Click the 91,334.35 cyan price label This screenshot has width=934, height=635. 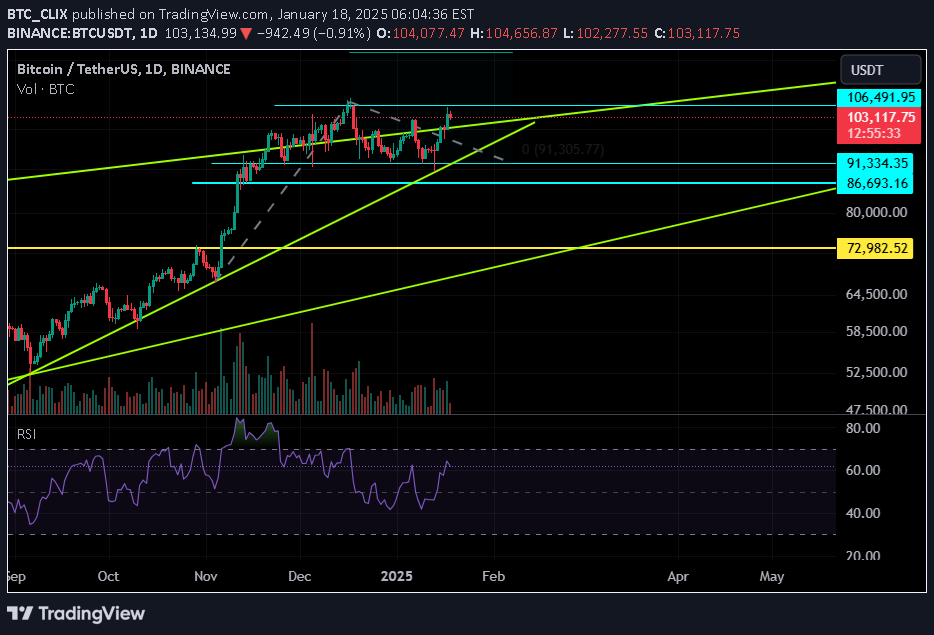point(875,163)
